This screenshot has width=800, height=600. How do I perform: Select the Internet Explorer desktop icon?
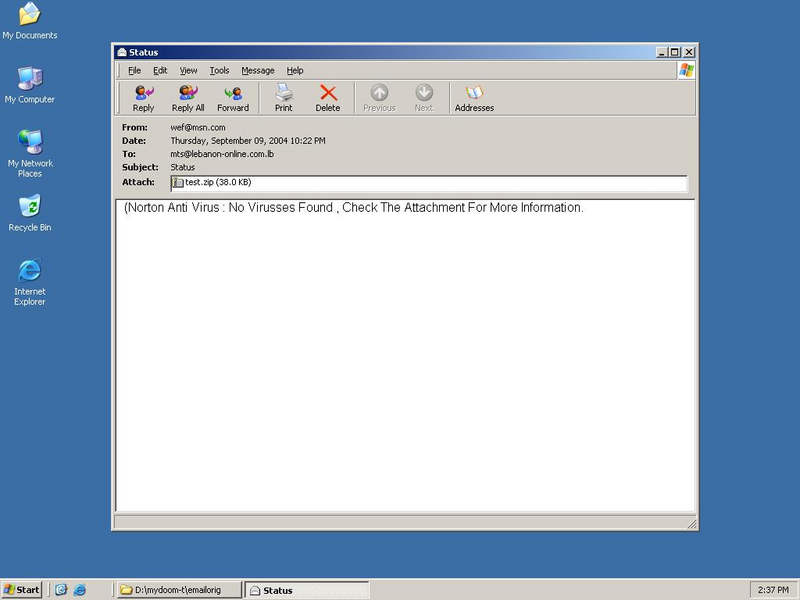click(x=30, y=282)
